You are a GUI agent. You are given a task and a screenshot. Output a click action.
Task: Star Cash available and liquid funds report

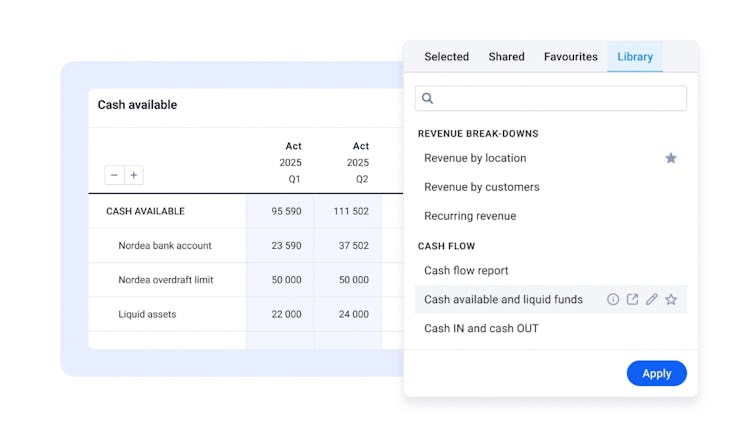pos(671,299)
